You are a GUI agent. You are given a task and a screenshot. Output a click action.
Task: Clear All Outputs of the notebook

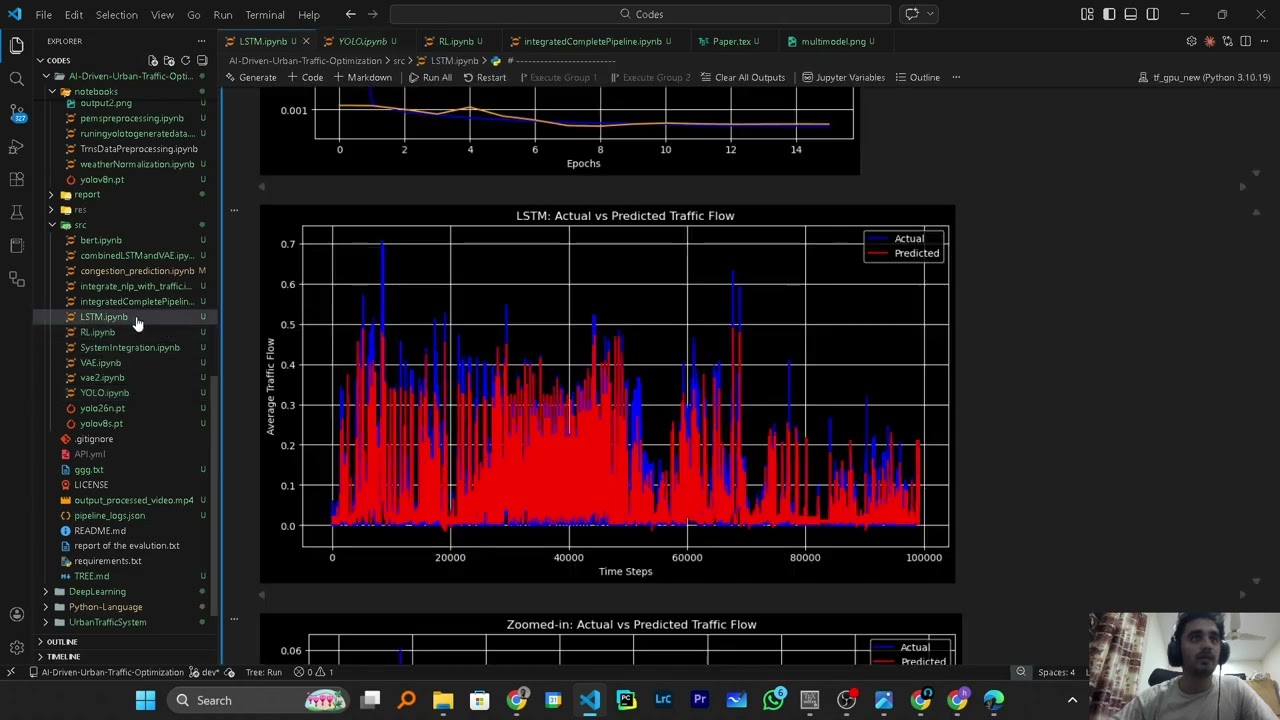pyautogui.click(x=742, y=77)
